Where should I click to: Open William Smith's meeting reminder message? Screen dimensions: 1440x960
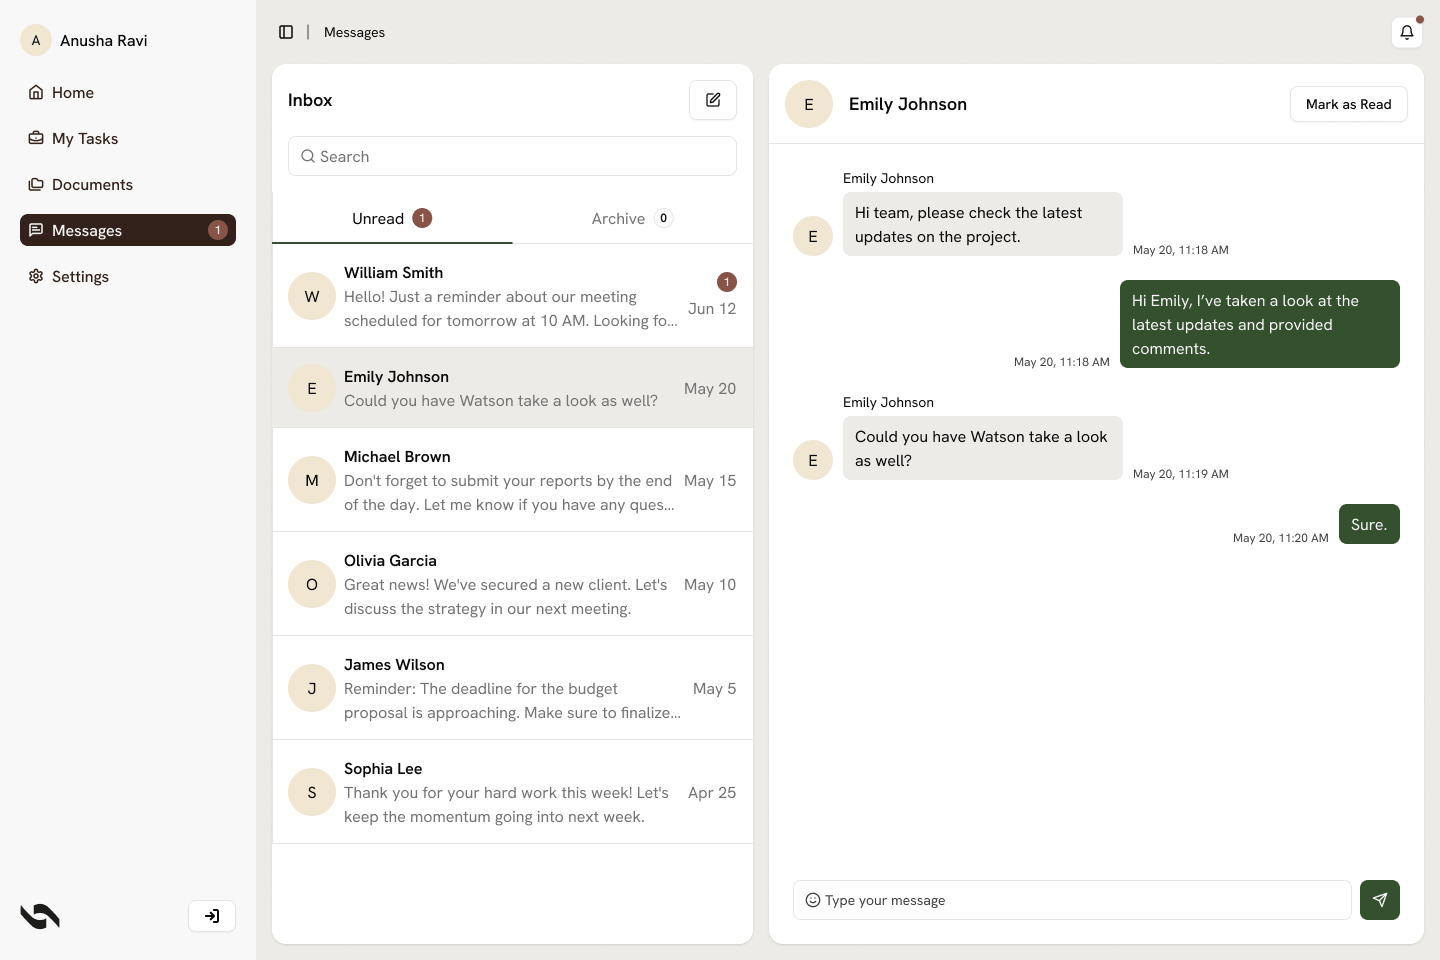click(512, 296)
